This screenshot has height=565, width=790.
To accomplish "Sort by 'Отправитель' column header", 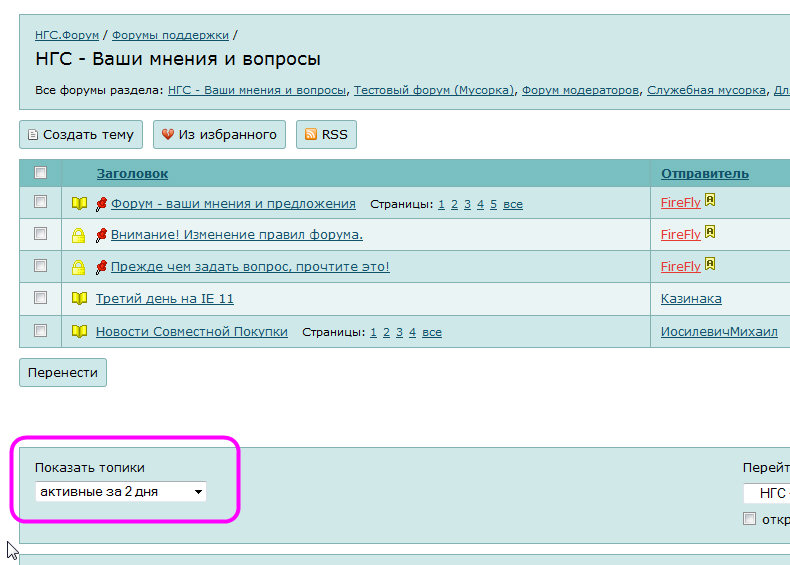I will [705, 173].
